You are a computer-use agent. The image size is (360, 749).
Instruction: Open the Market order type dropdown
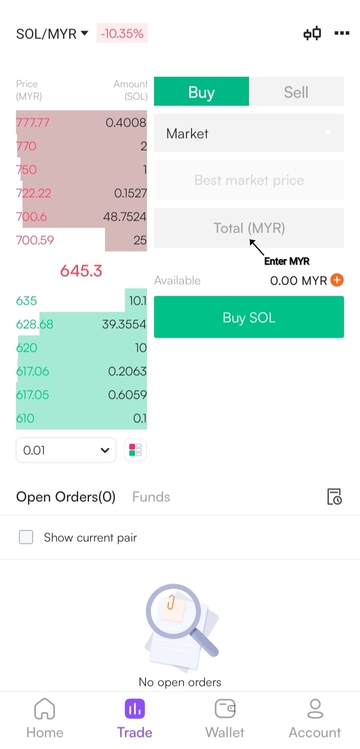click(x=249, y=133)
